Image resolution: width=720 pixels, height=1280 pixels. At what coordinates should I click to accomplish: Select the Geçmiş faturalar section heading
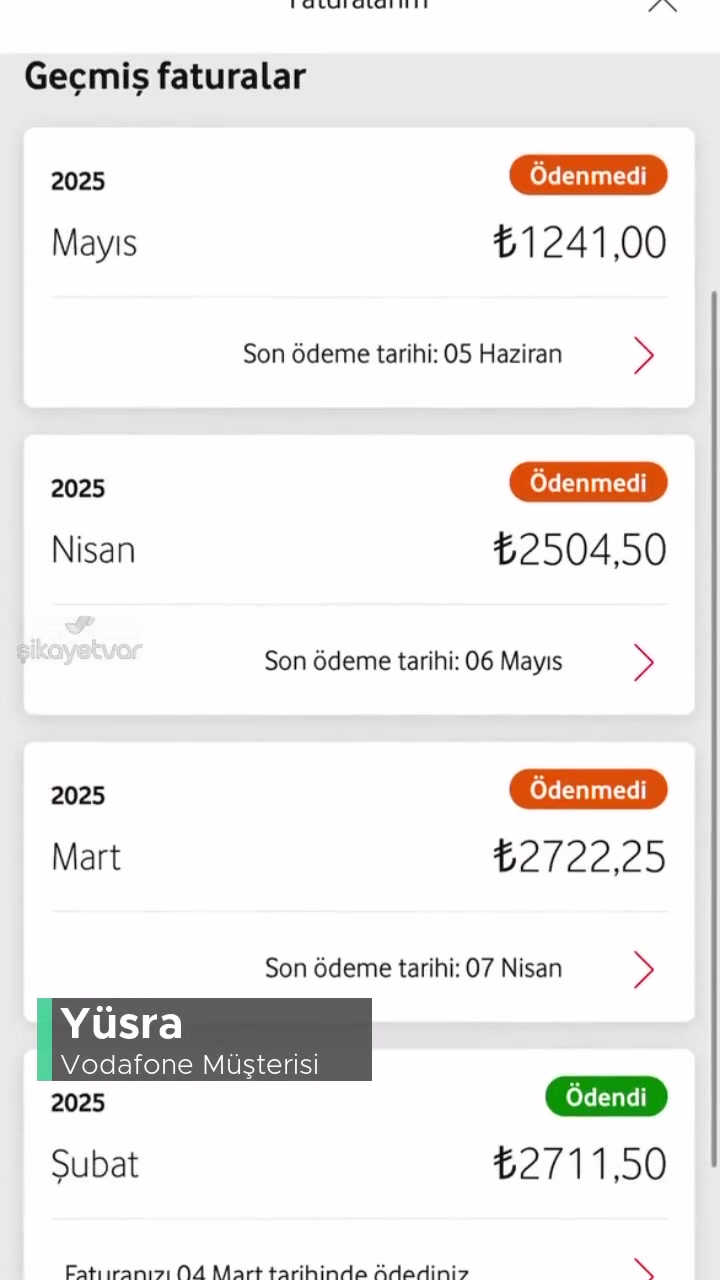165,76
